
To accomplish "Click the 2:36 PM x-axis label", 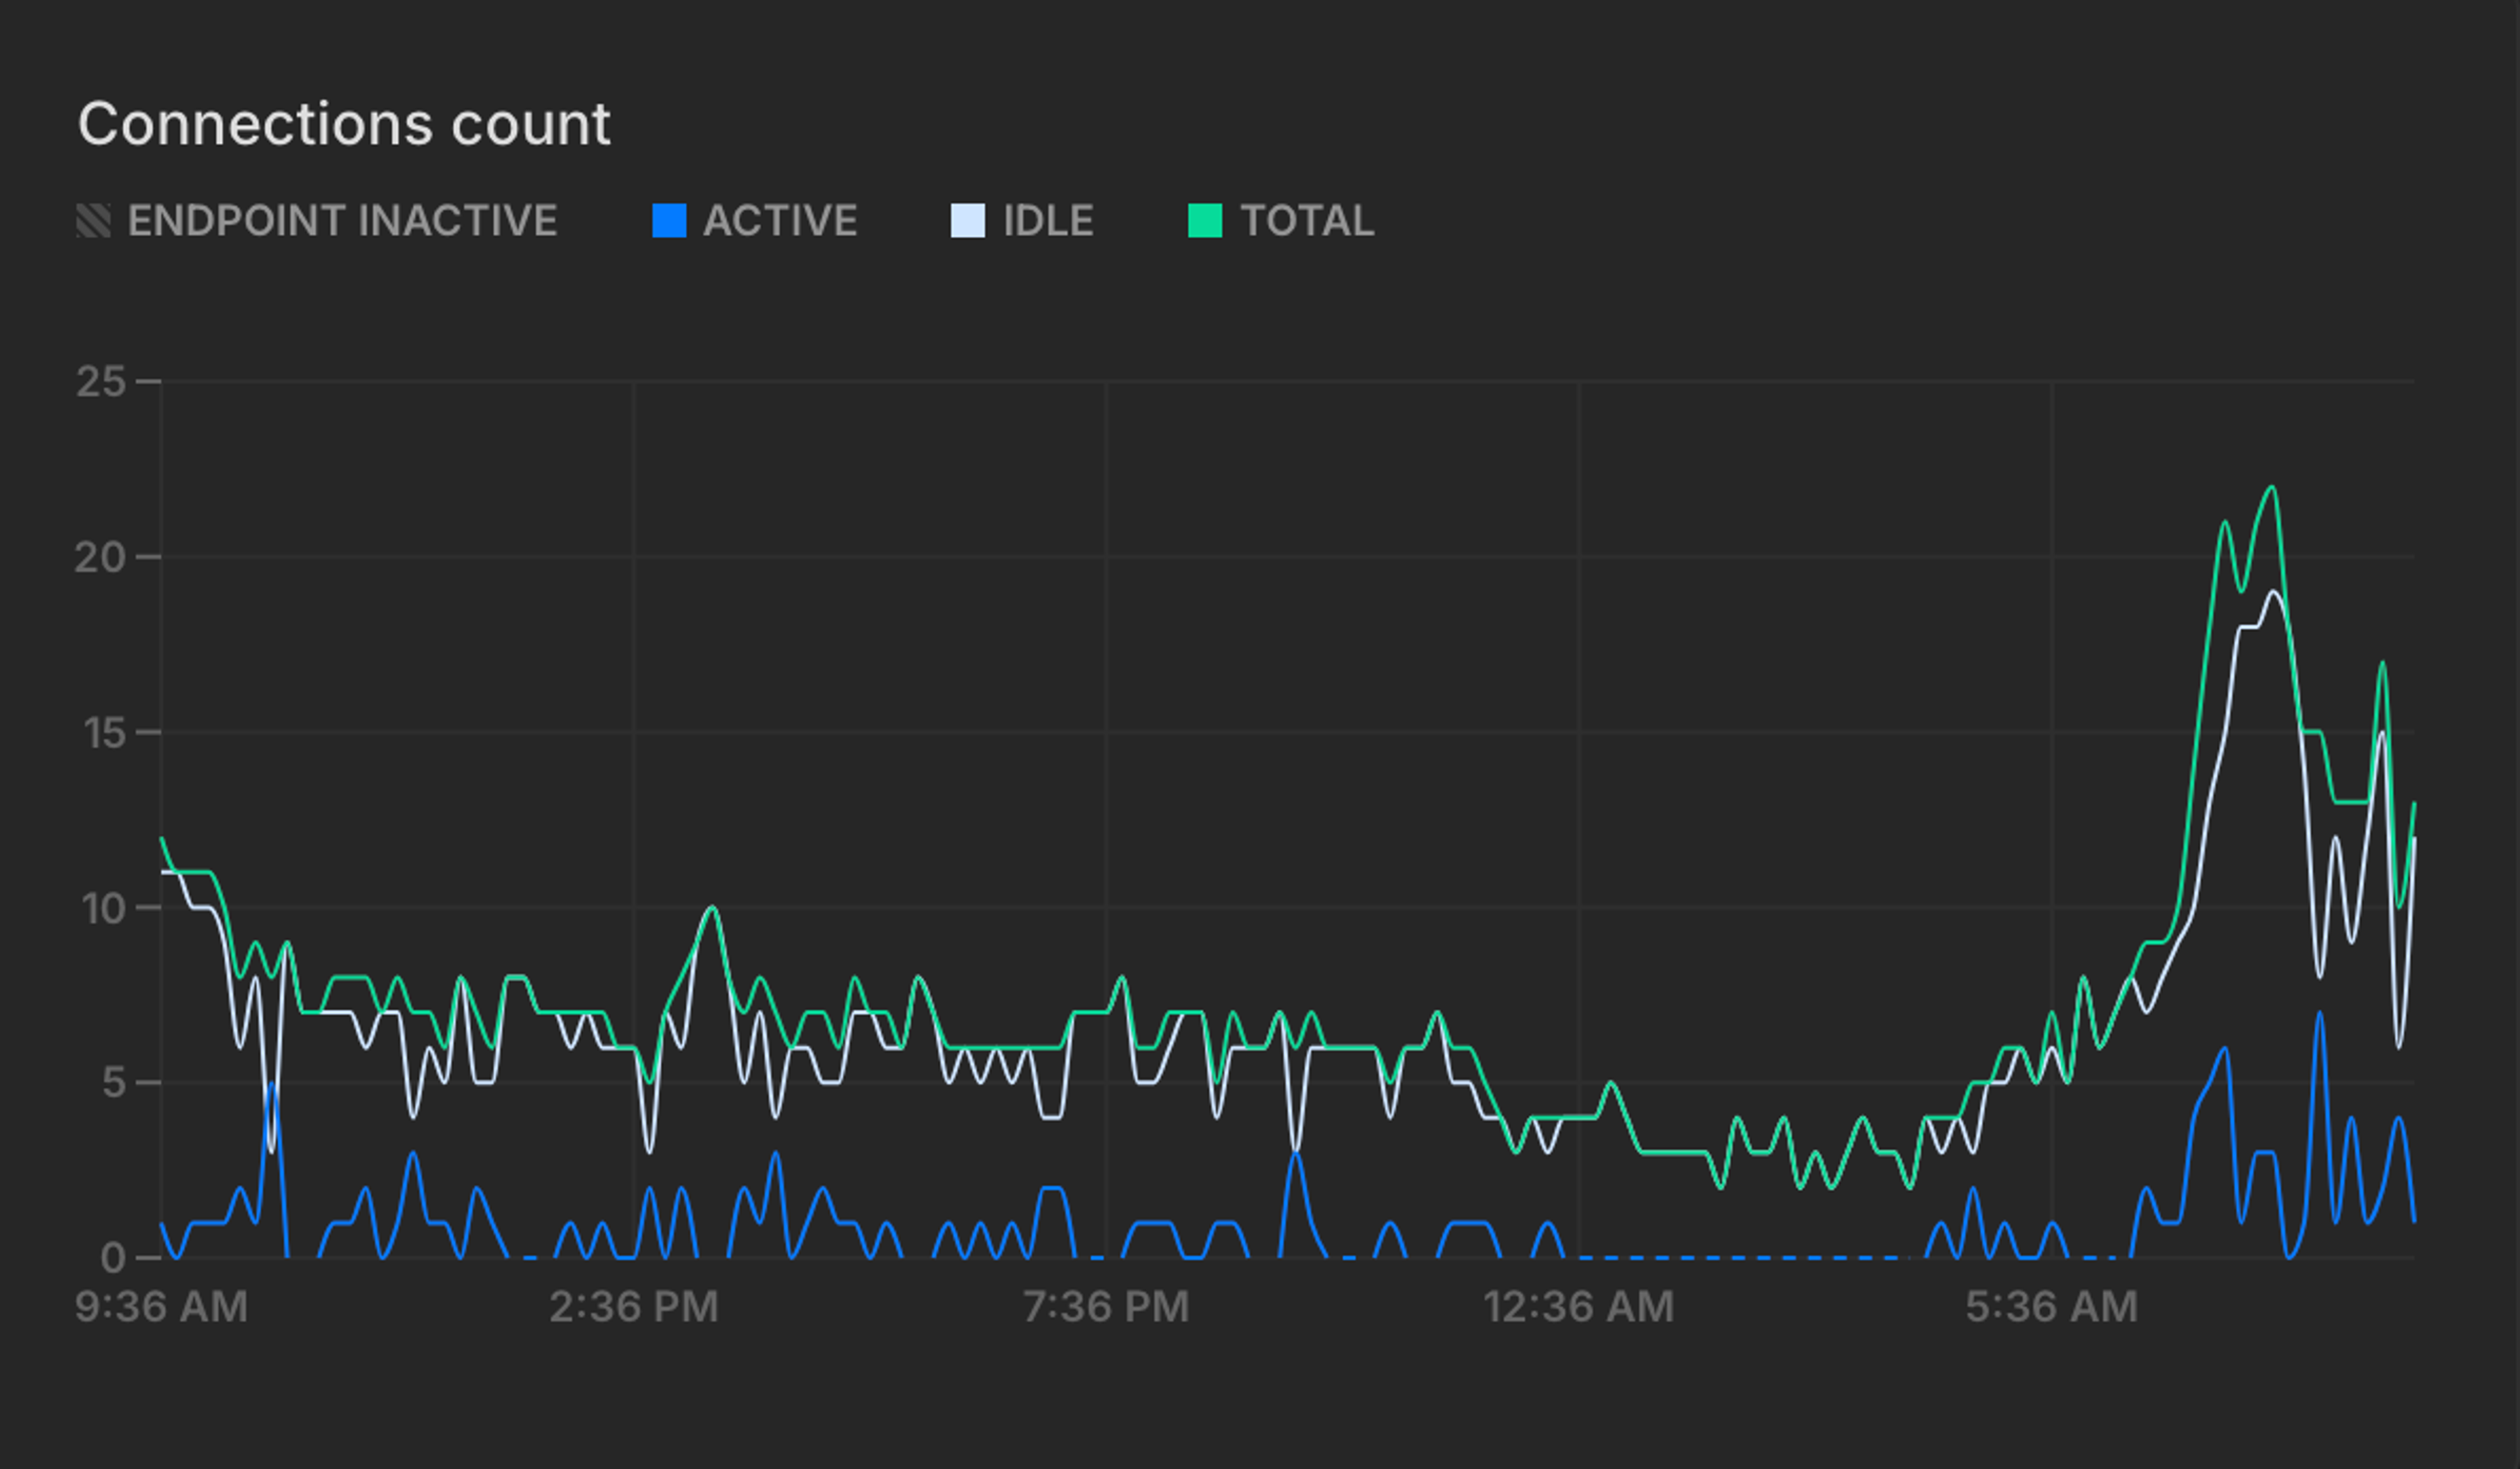I will [x=634, y=1307].
